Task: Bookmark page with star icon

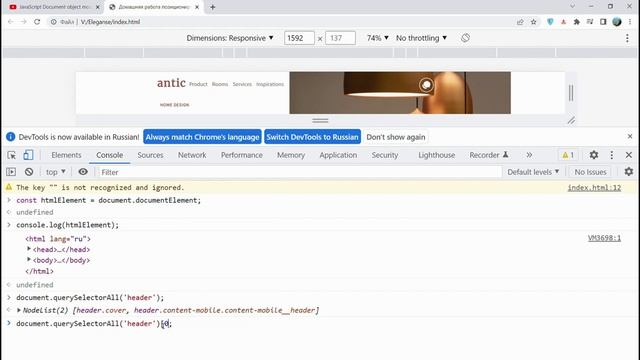Action: (x=533, y=22)
